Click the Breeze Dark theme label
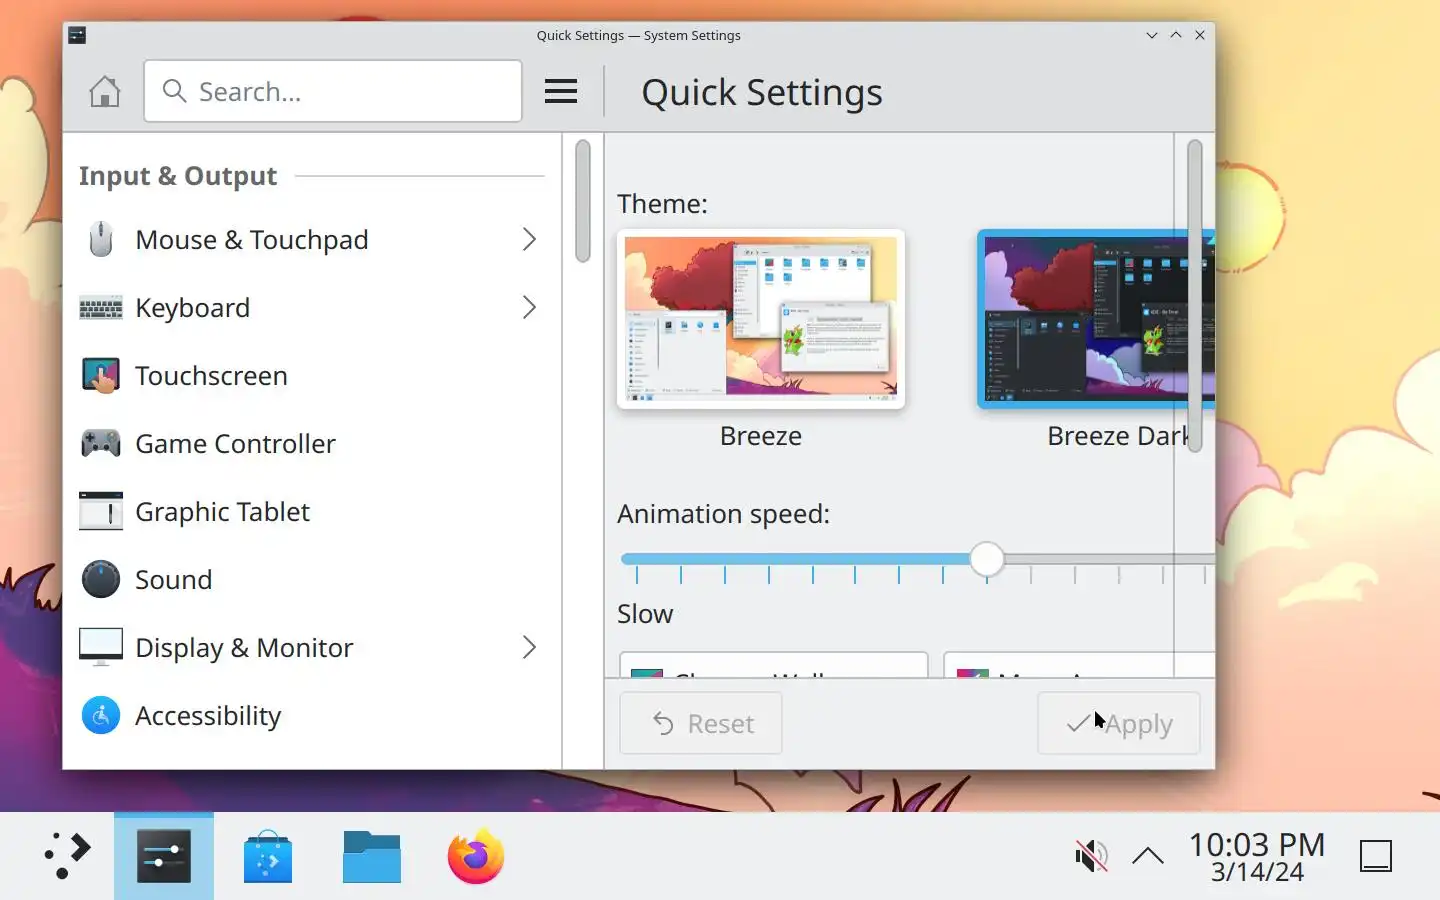This screenshot has width=1440, height=900. tap(1118, 436)
